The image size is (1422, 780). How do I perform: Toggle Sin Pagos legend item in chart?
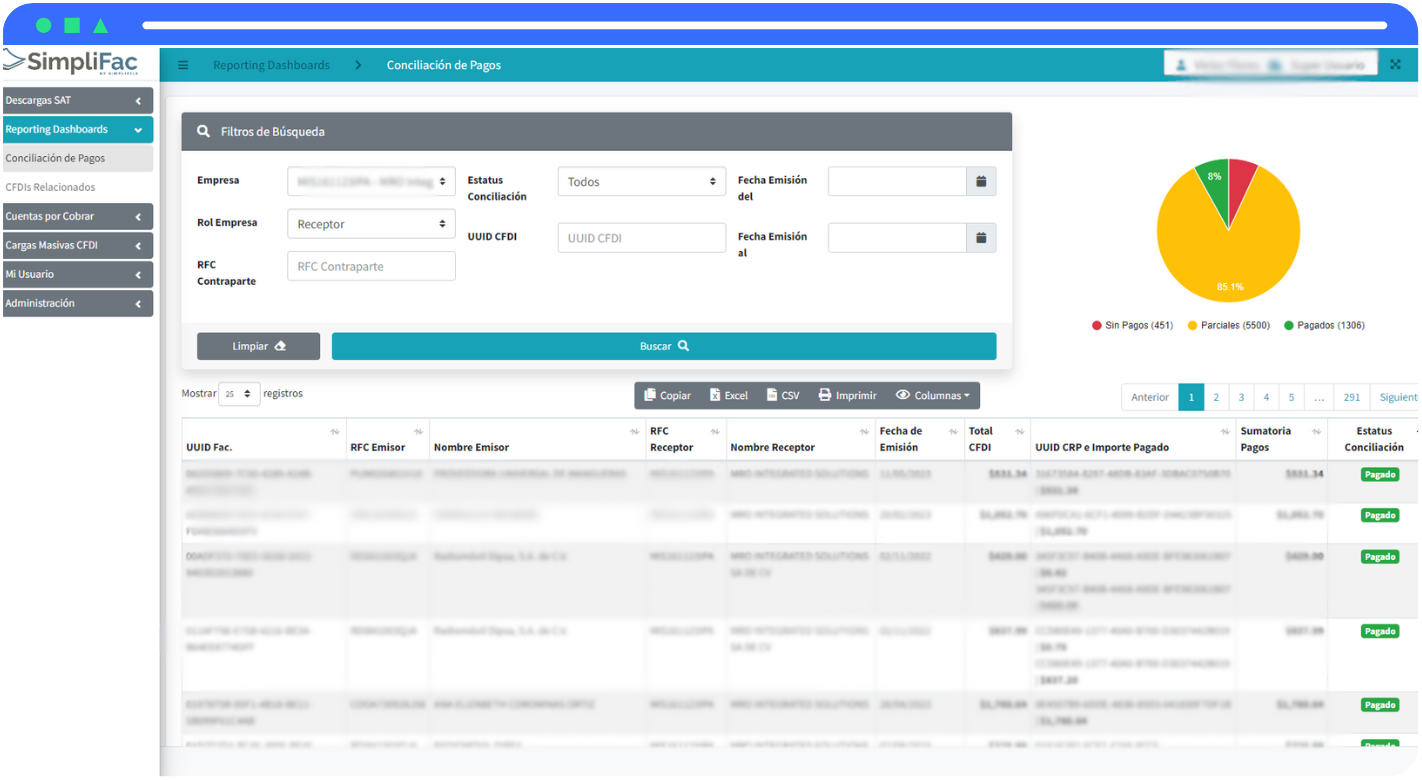(x=1132, y=325)
